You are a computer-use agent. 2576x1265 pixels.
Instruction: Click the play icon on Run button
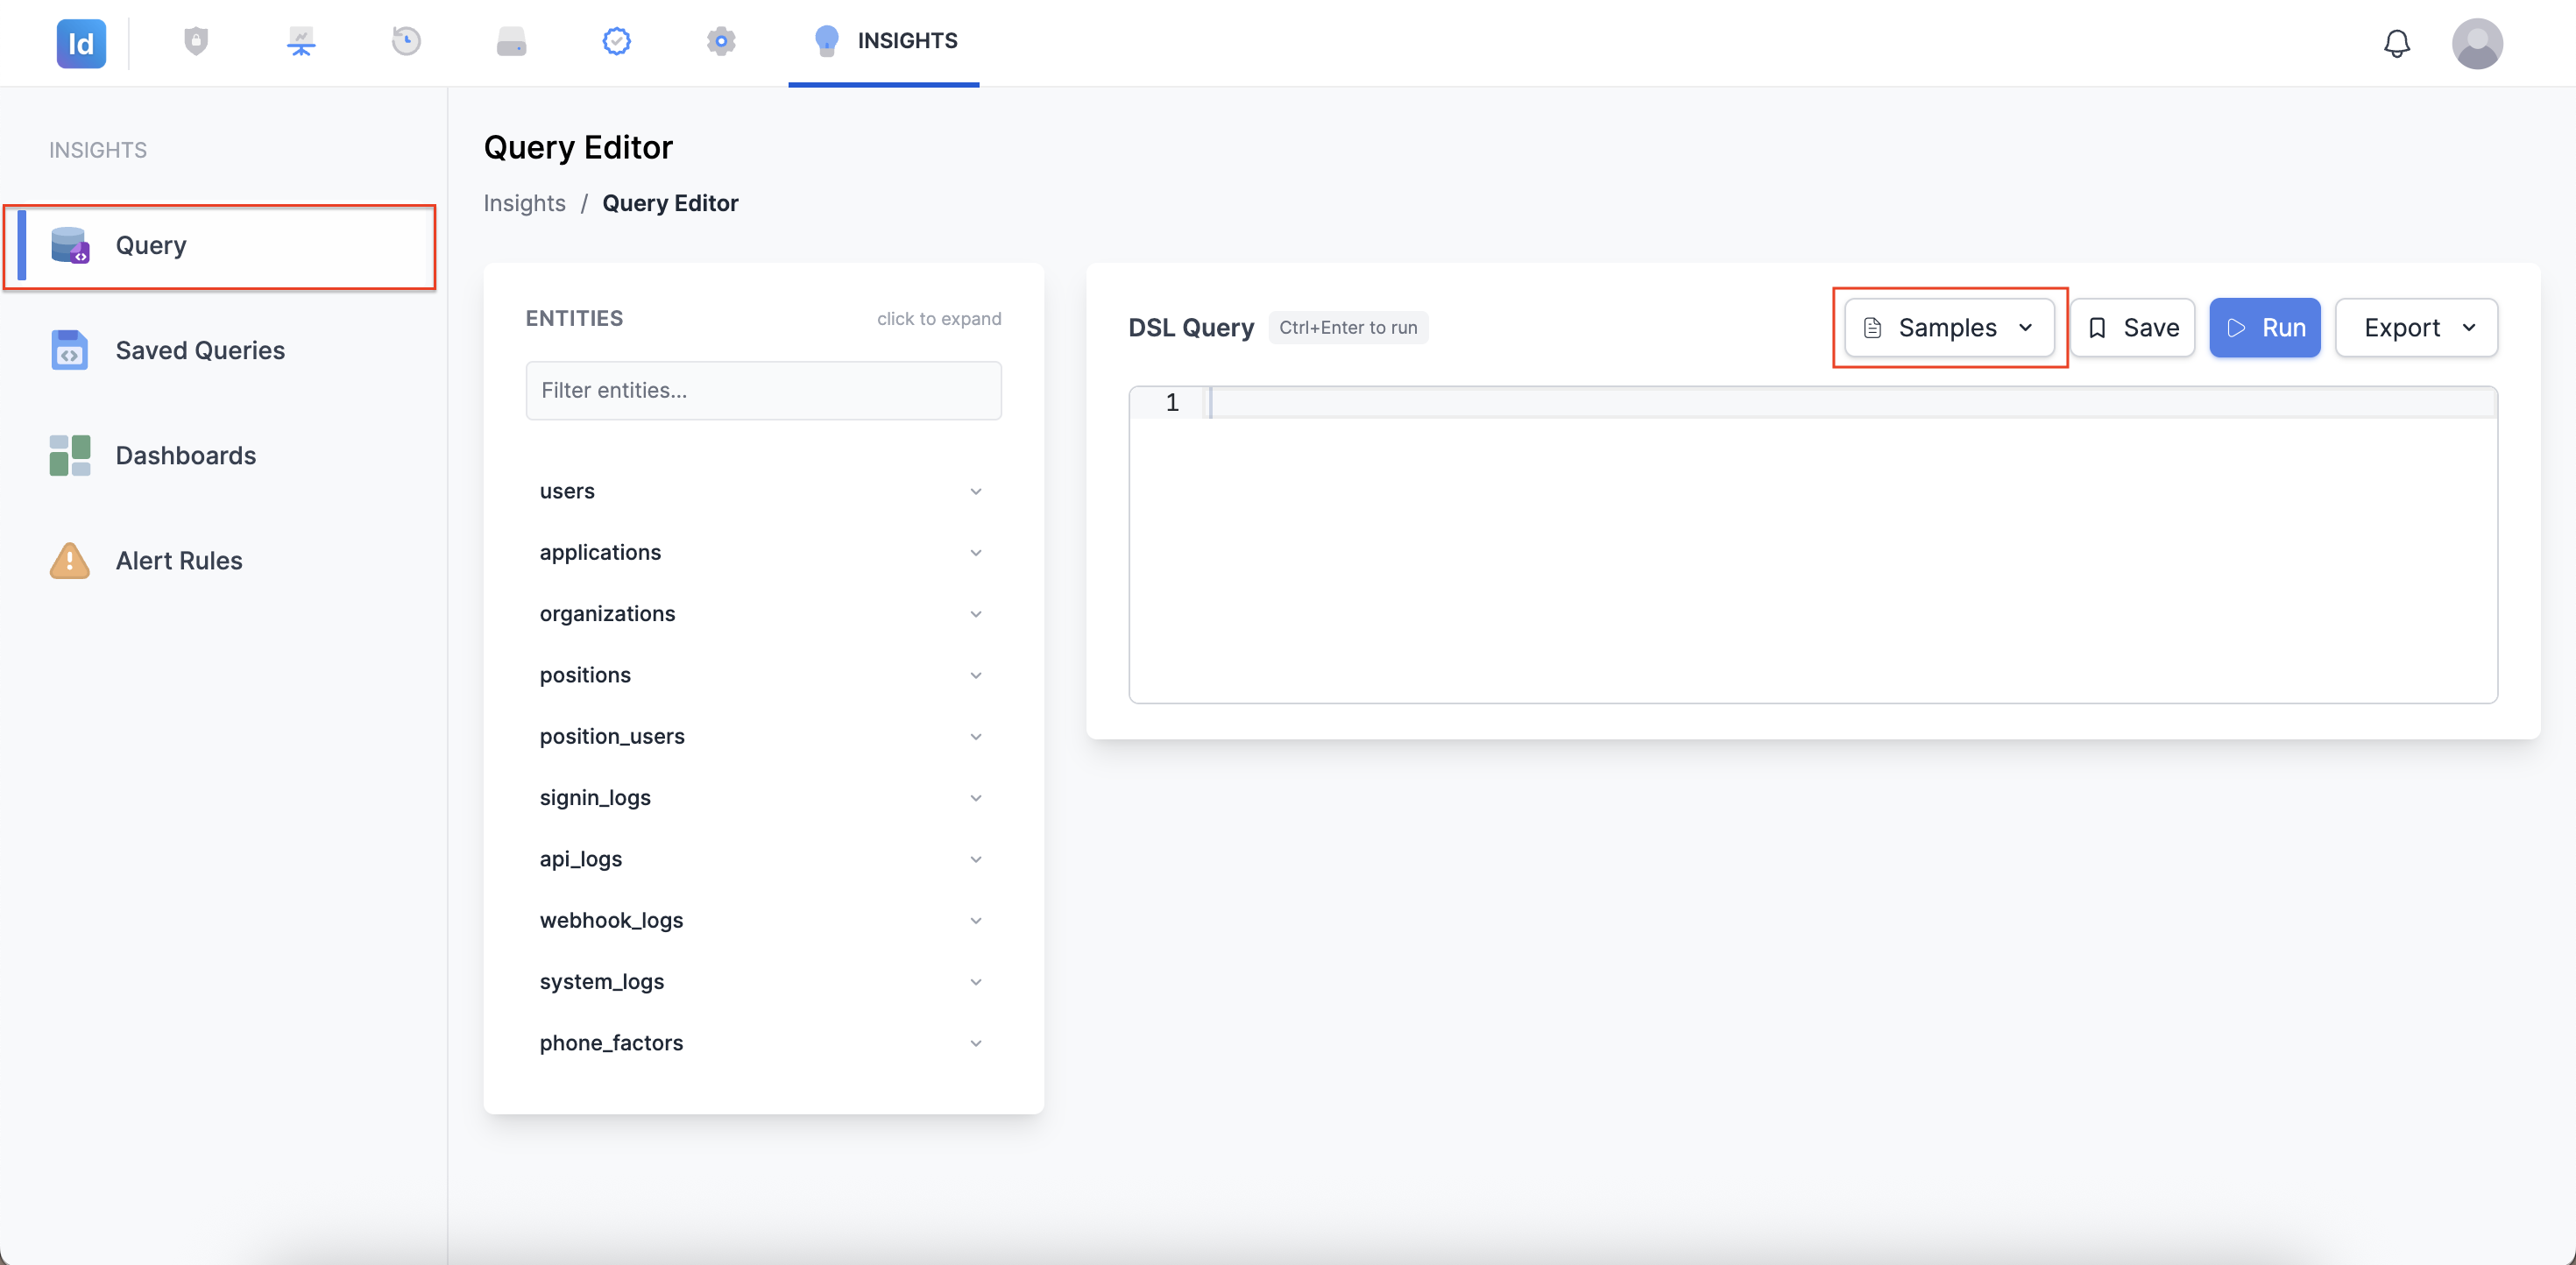click(2237, 328)
